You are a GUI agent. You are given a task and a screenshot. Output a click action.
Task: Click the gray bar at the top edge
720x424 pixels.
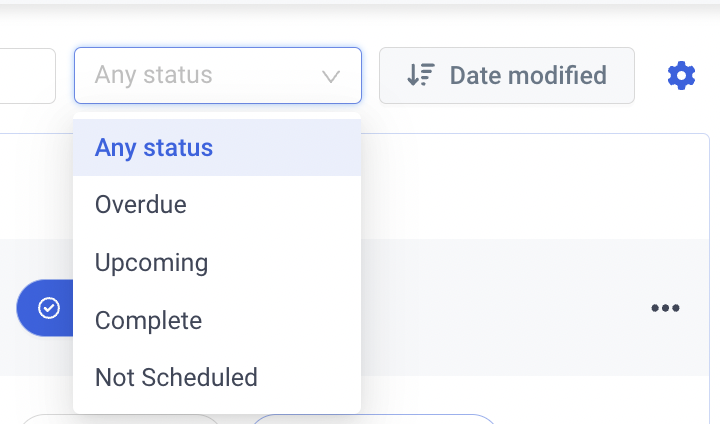[360, 2]
